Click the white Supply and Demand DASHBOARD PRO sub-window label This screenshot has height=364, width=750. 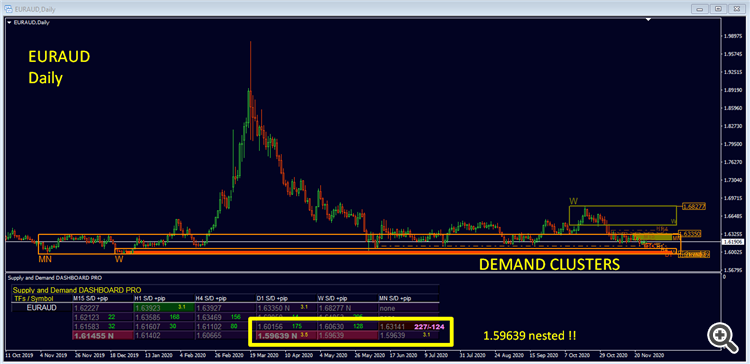(x=54, y=277)
